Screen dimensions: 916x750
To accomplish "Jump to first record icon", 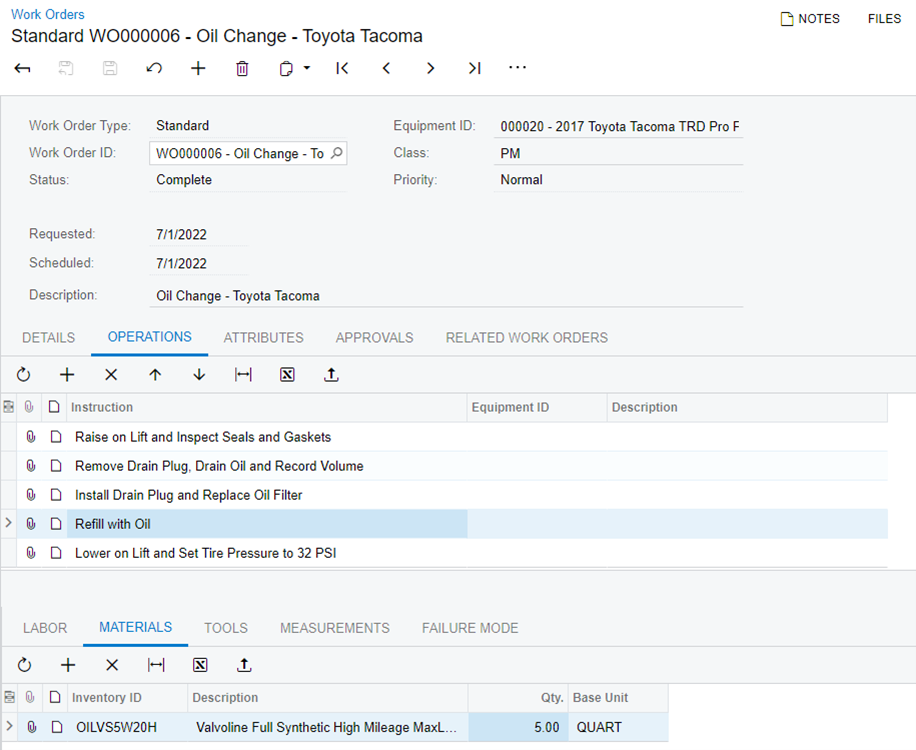I will [x=342, y=68].
